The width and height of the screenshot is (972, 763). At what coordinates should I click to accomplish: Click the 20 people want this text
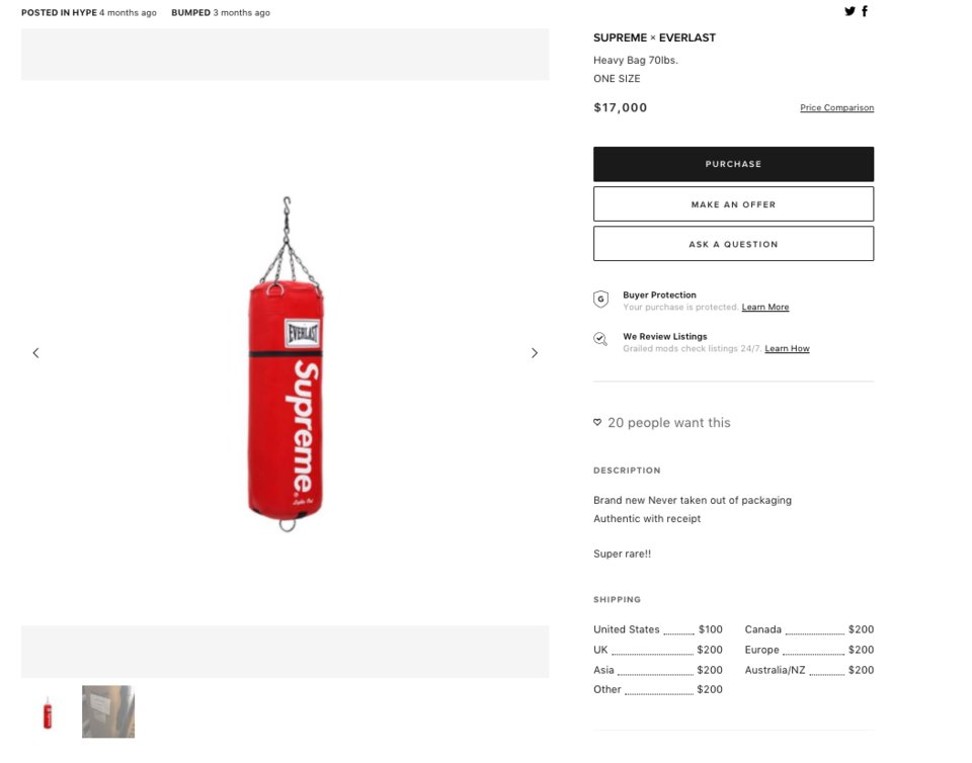point(669,423)
